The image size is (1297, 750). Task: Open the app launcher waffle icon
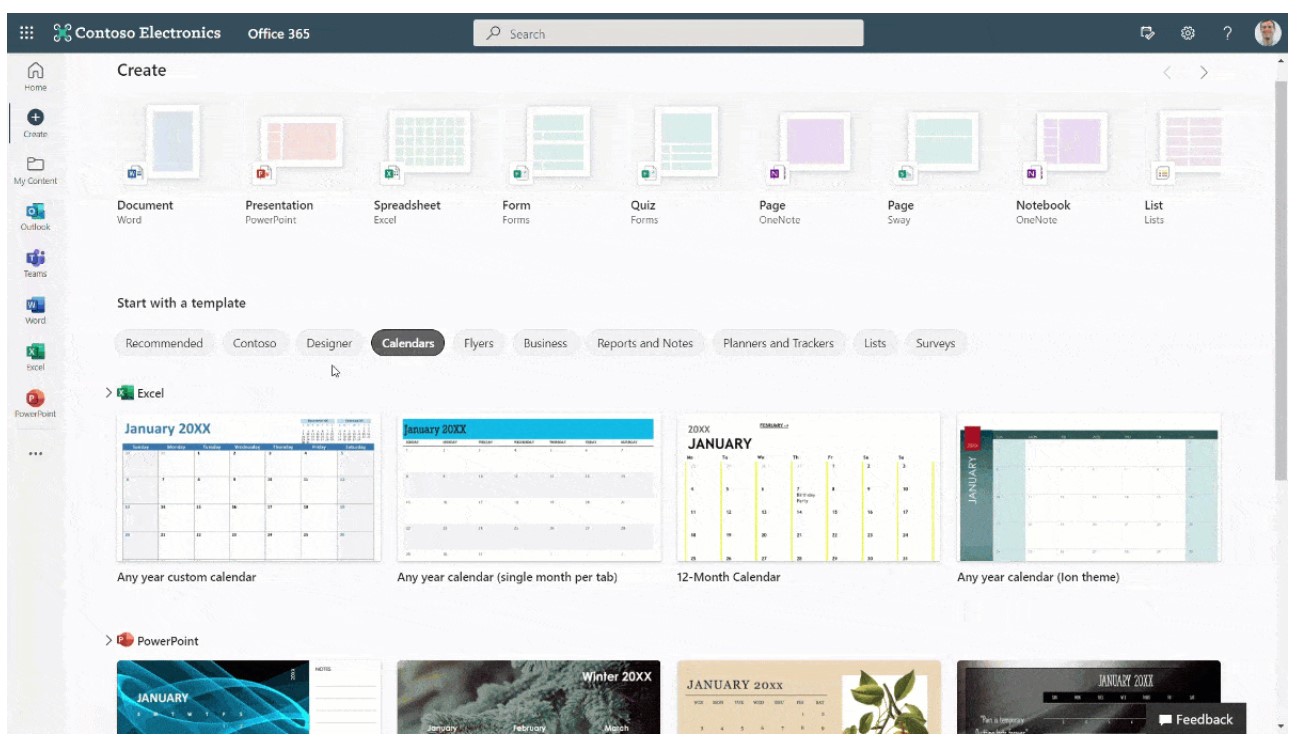point(27,33)
